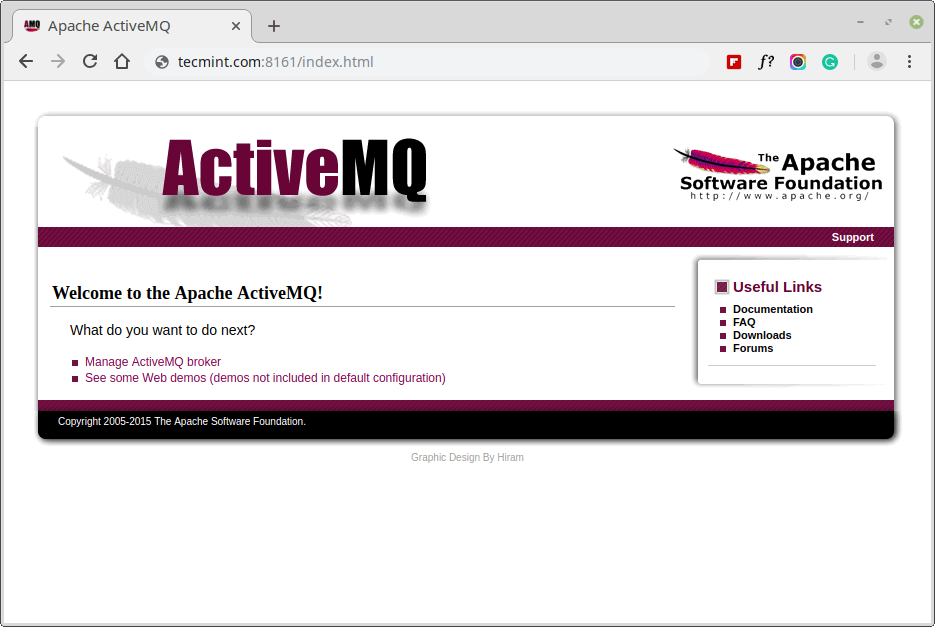
Task: Open the Chrome three-dot menu
Action: pyautogui.click(x=909, y=61)
